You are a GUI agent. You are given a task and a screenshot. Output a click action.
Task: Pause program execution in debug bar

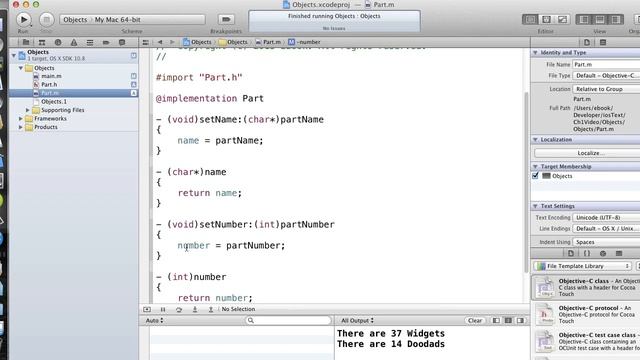tap(163, 309)
